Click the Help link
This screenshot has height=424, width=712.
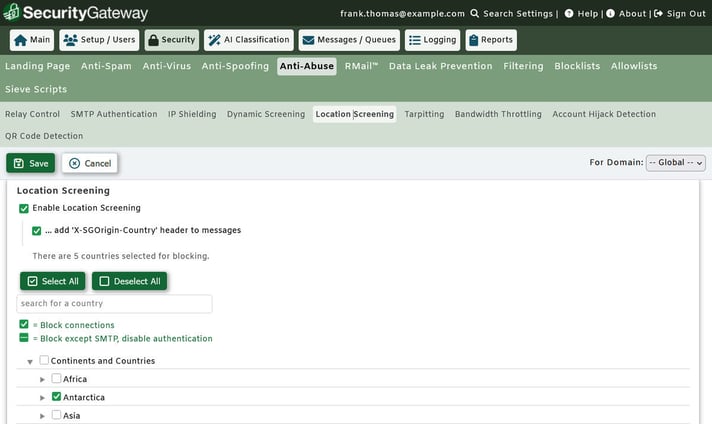click(x=588, y=14)
